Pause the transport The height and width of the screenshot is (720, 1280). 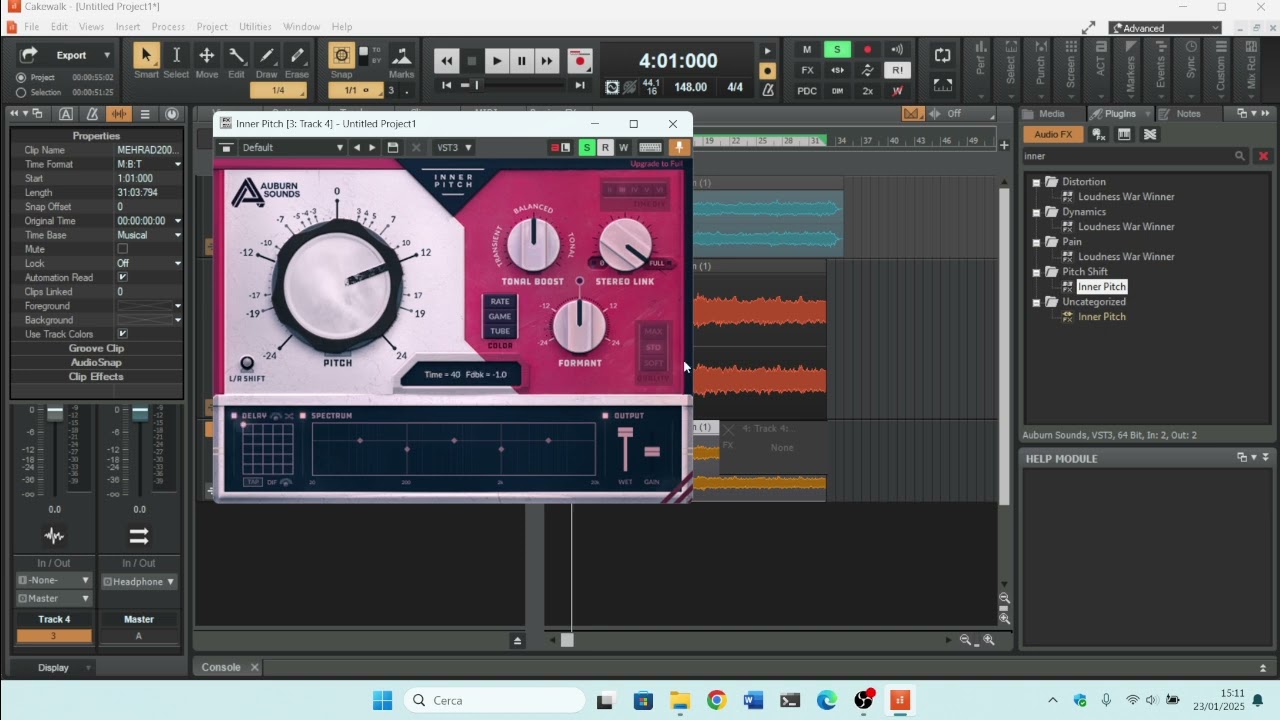click(521, 61)
